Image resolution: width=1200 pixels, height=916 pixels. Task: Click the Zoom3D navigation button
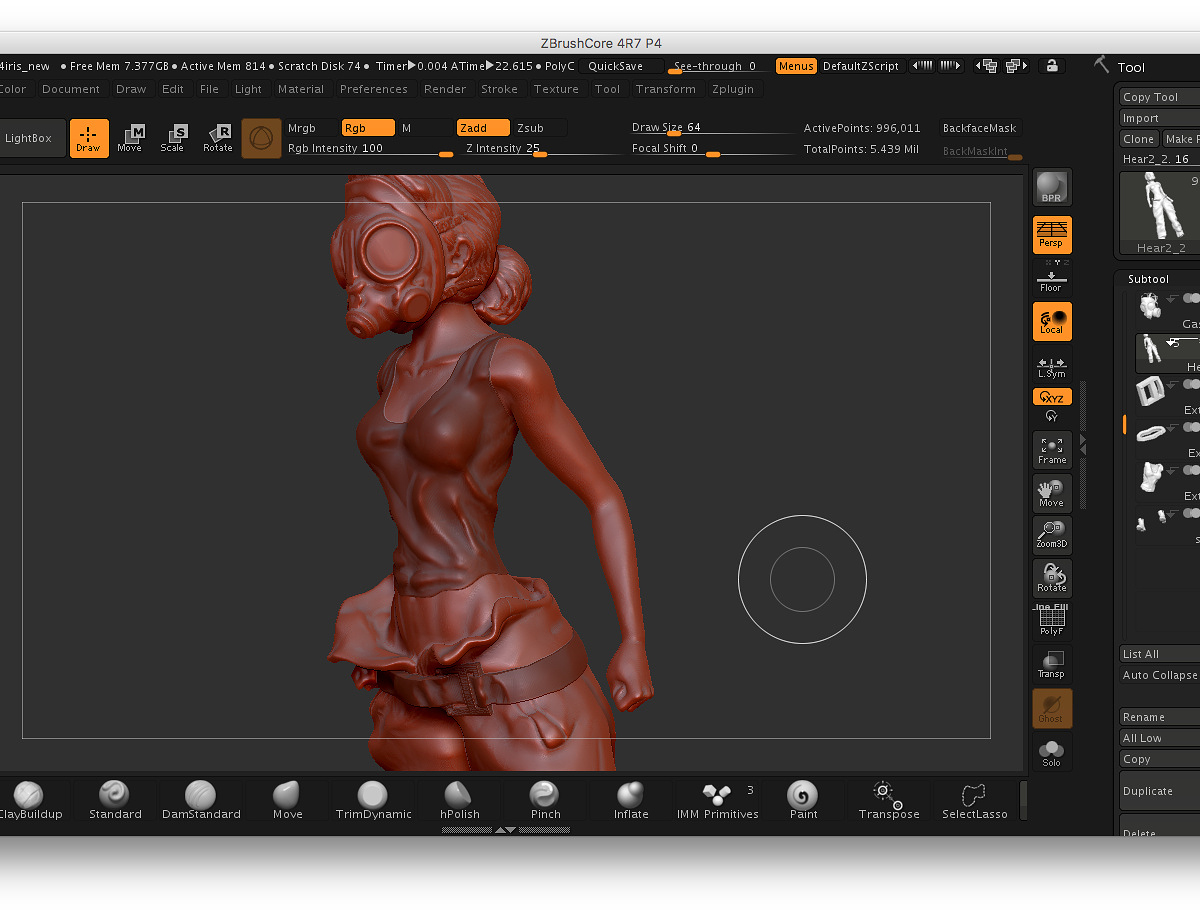point(1052,535)
